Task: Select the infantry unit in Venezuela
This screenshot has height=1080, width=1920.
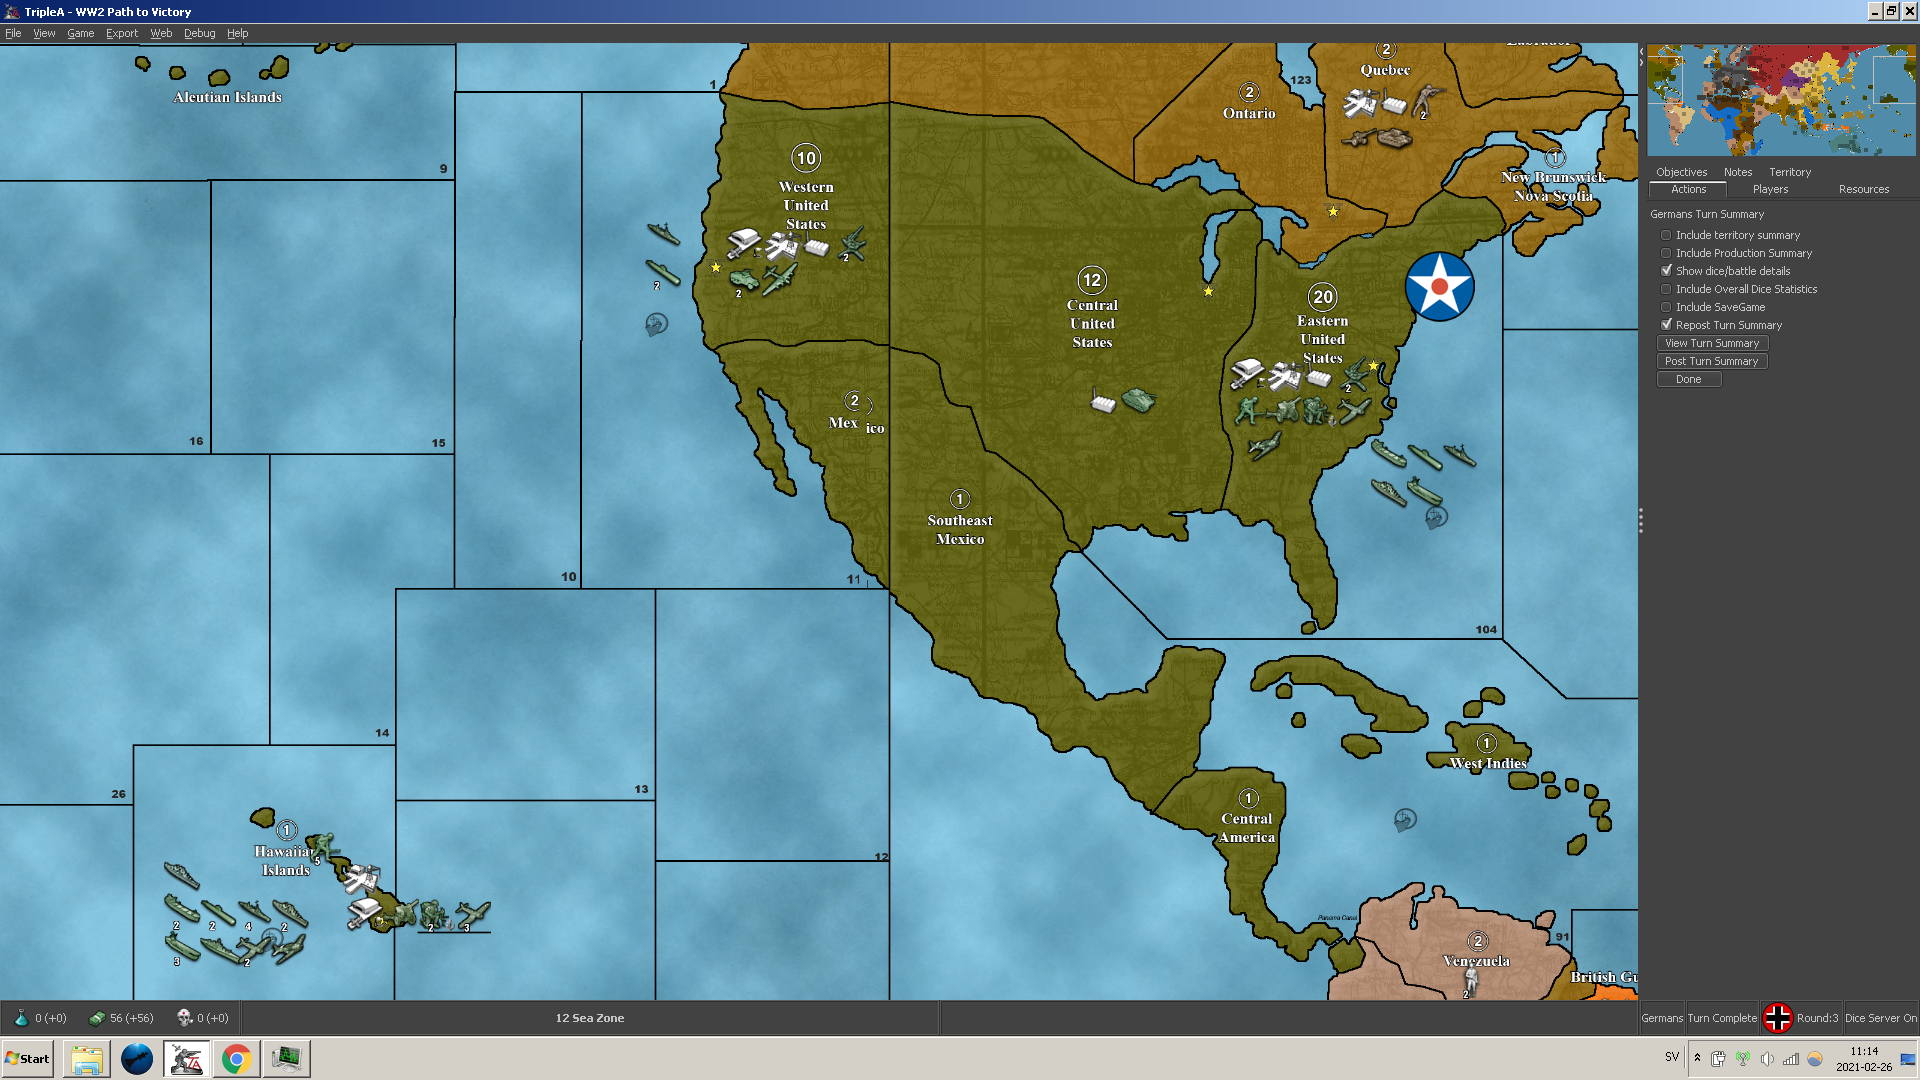Action: click(x=1471, y=980)
